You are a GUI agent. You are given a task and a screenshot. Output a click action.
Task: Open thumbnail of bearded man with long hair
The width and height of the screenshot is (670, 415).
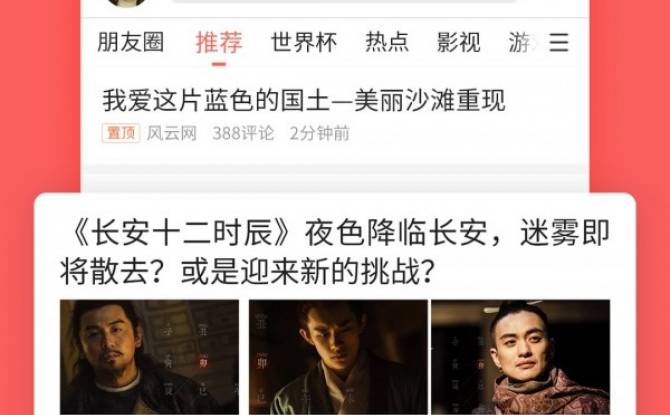[x=149, y=357]
